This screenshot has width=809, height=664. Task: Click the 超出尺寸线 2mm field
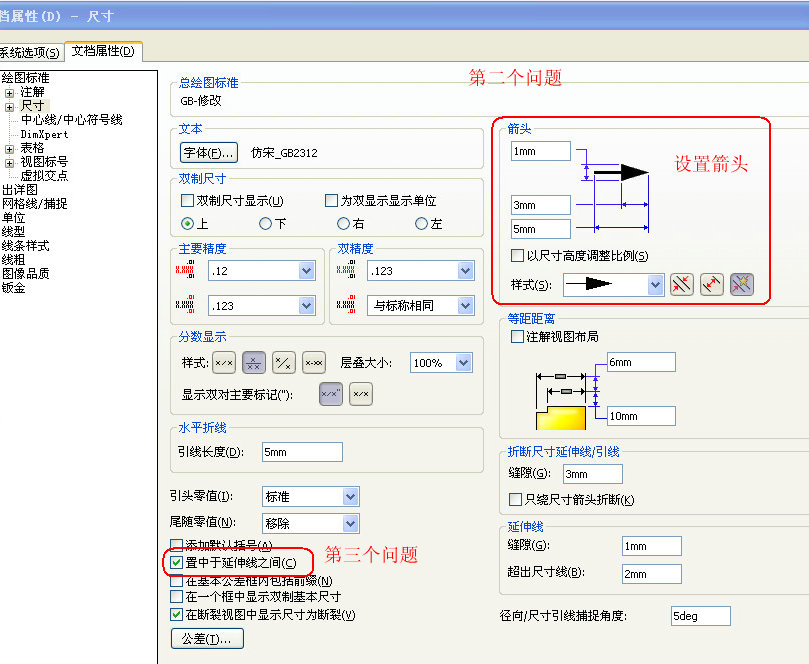point(652,574)
